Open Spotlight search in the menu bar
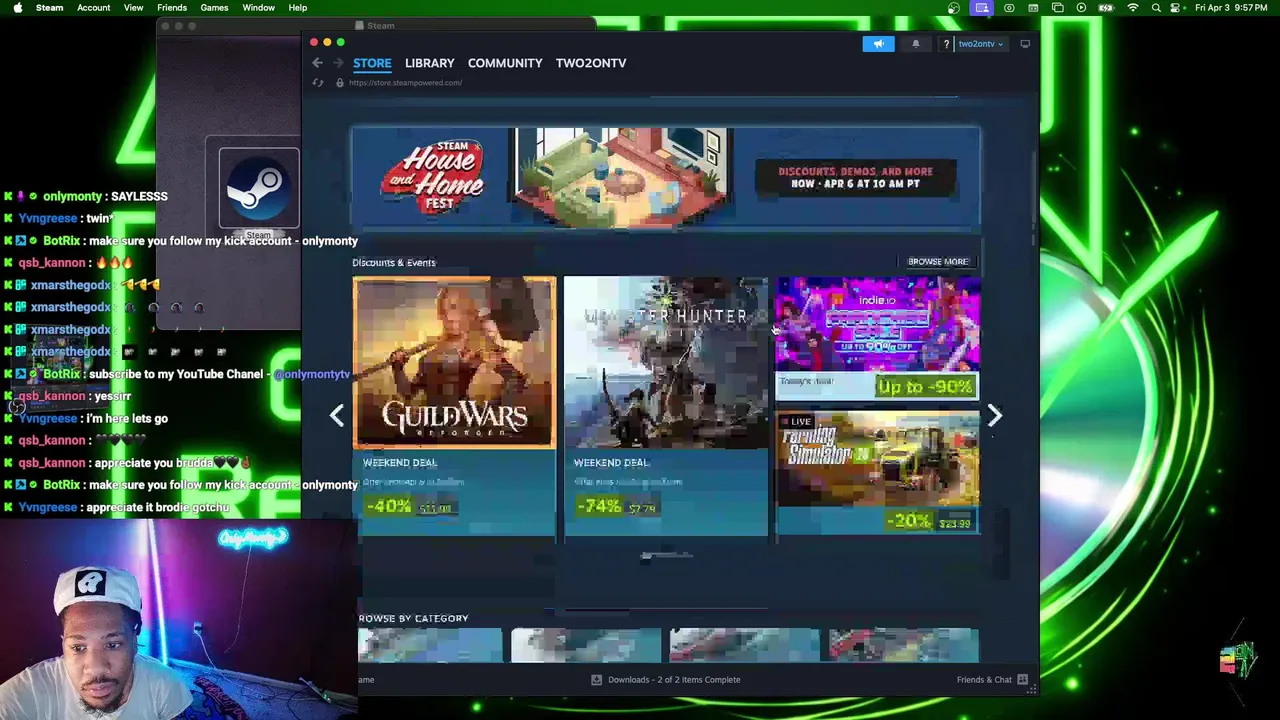 tap(1157, 8)
